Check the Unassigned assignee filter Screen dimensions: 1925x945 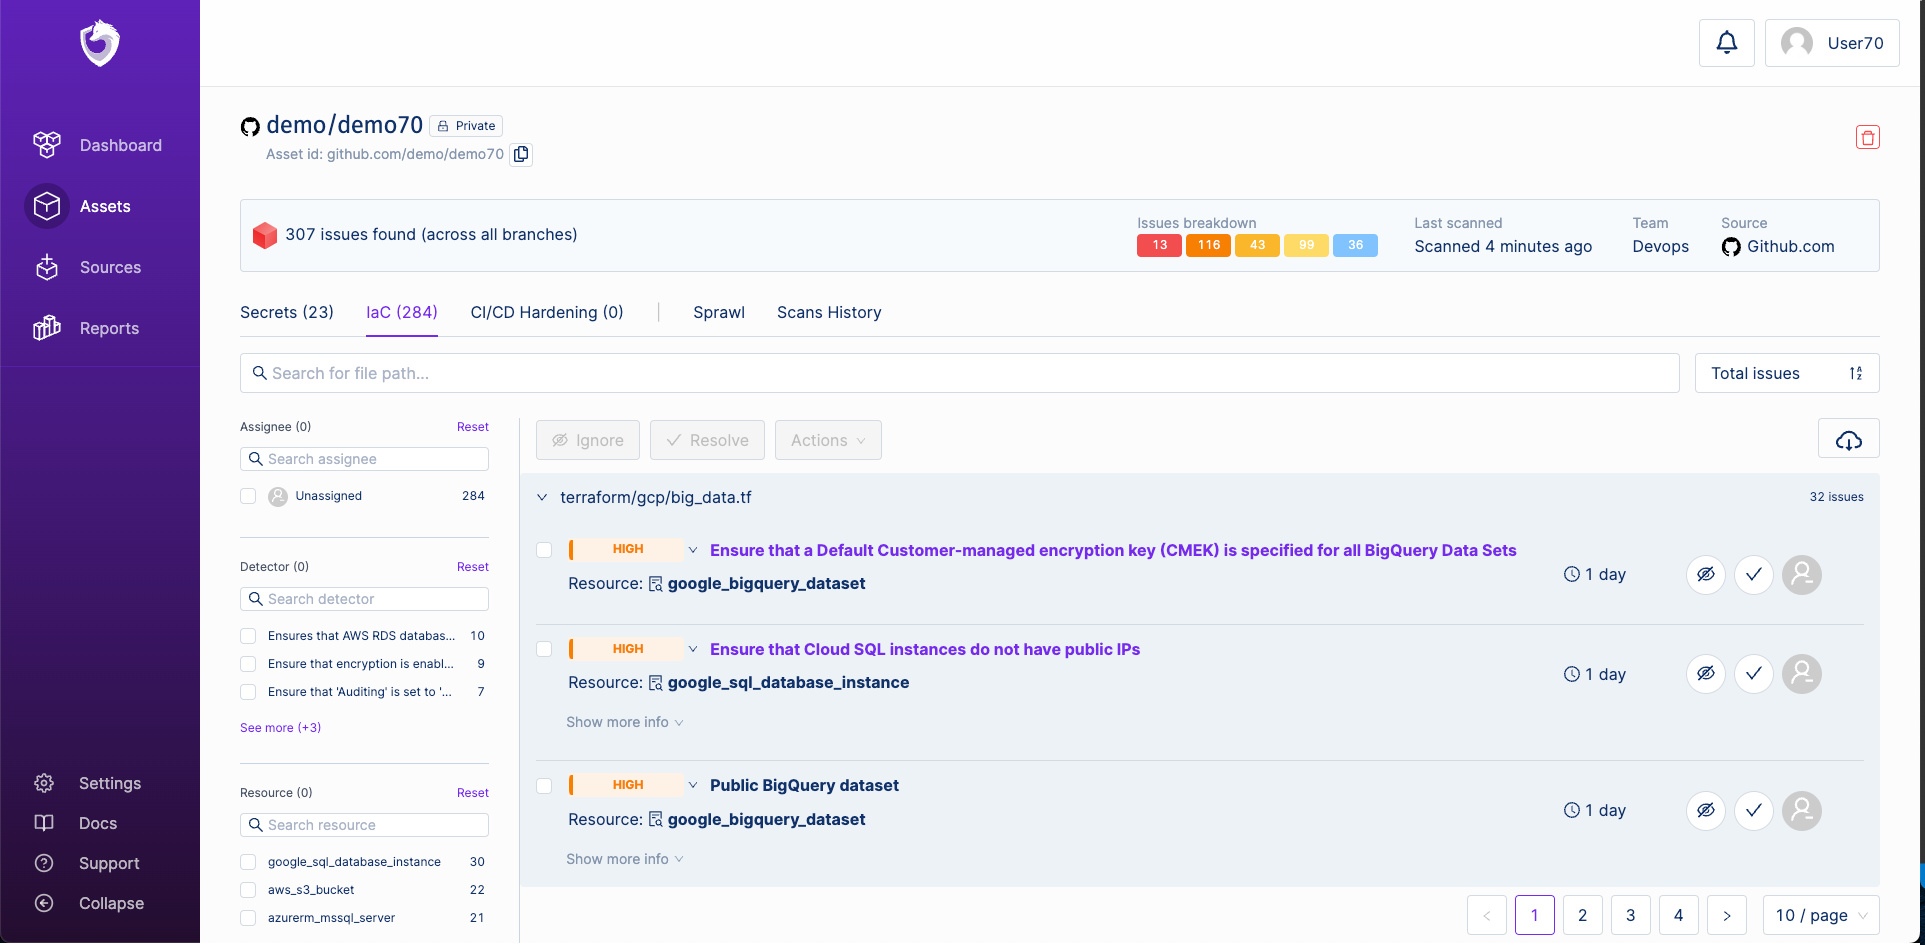[x=248, y=496]
